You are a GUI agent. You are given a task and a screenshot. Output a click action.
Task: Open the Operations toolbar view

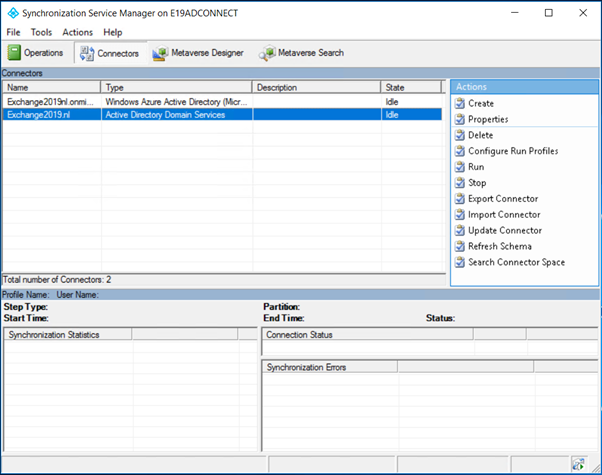point(37,52)
